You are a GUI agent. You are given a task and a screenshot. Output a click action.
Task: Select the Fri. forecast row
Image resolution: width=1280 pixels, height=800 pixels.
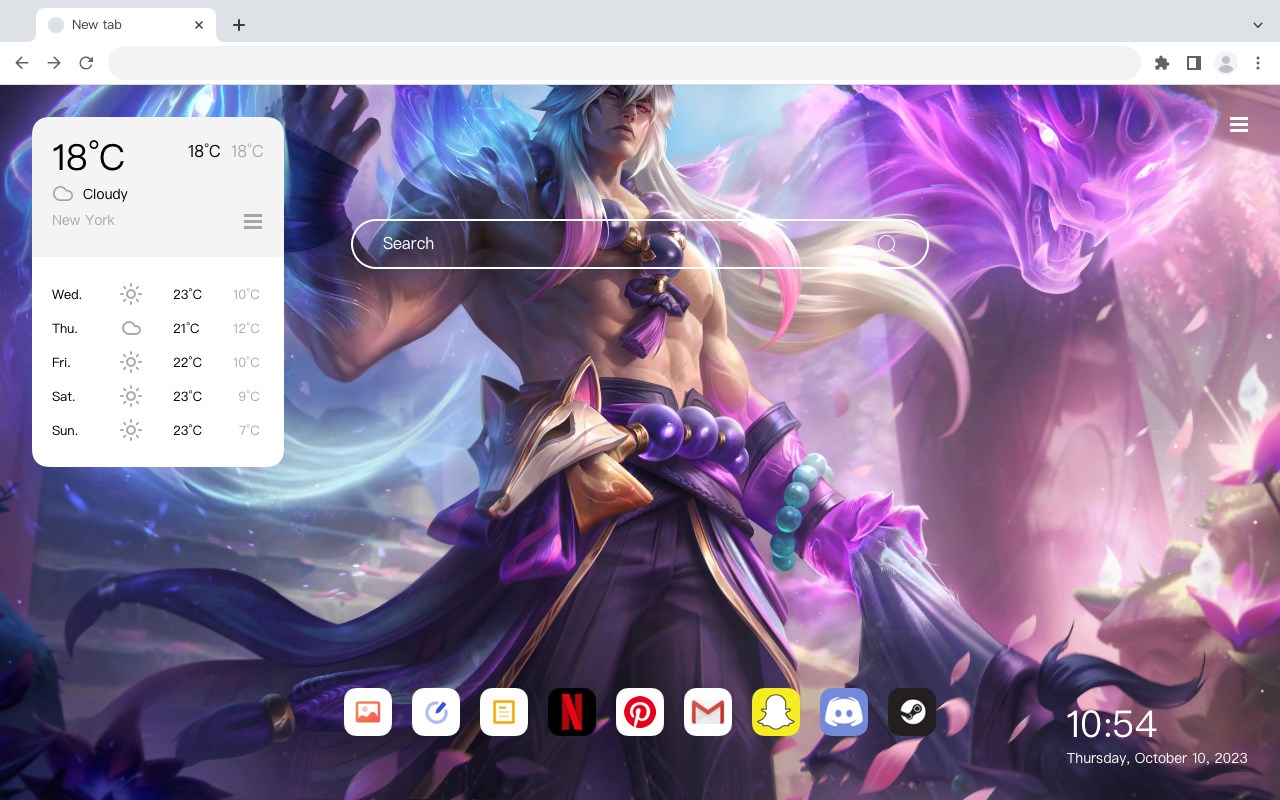(158, 362)
